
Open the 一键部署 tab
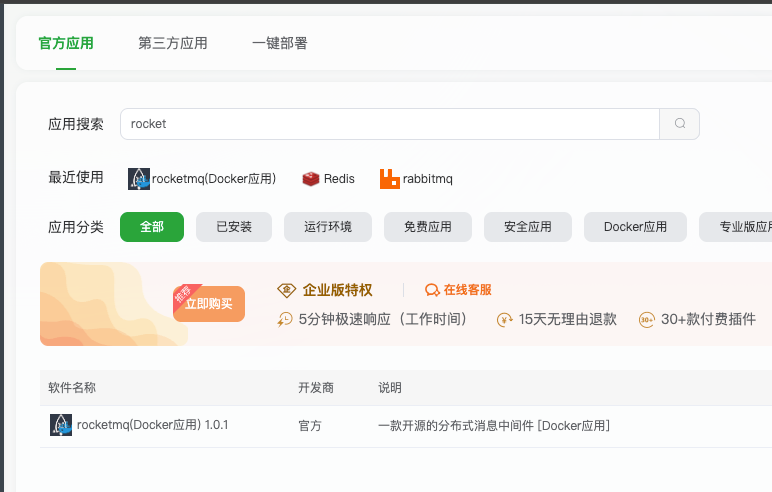click(x=280, y=43)
